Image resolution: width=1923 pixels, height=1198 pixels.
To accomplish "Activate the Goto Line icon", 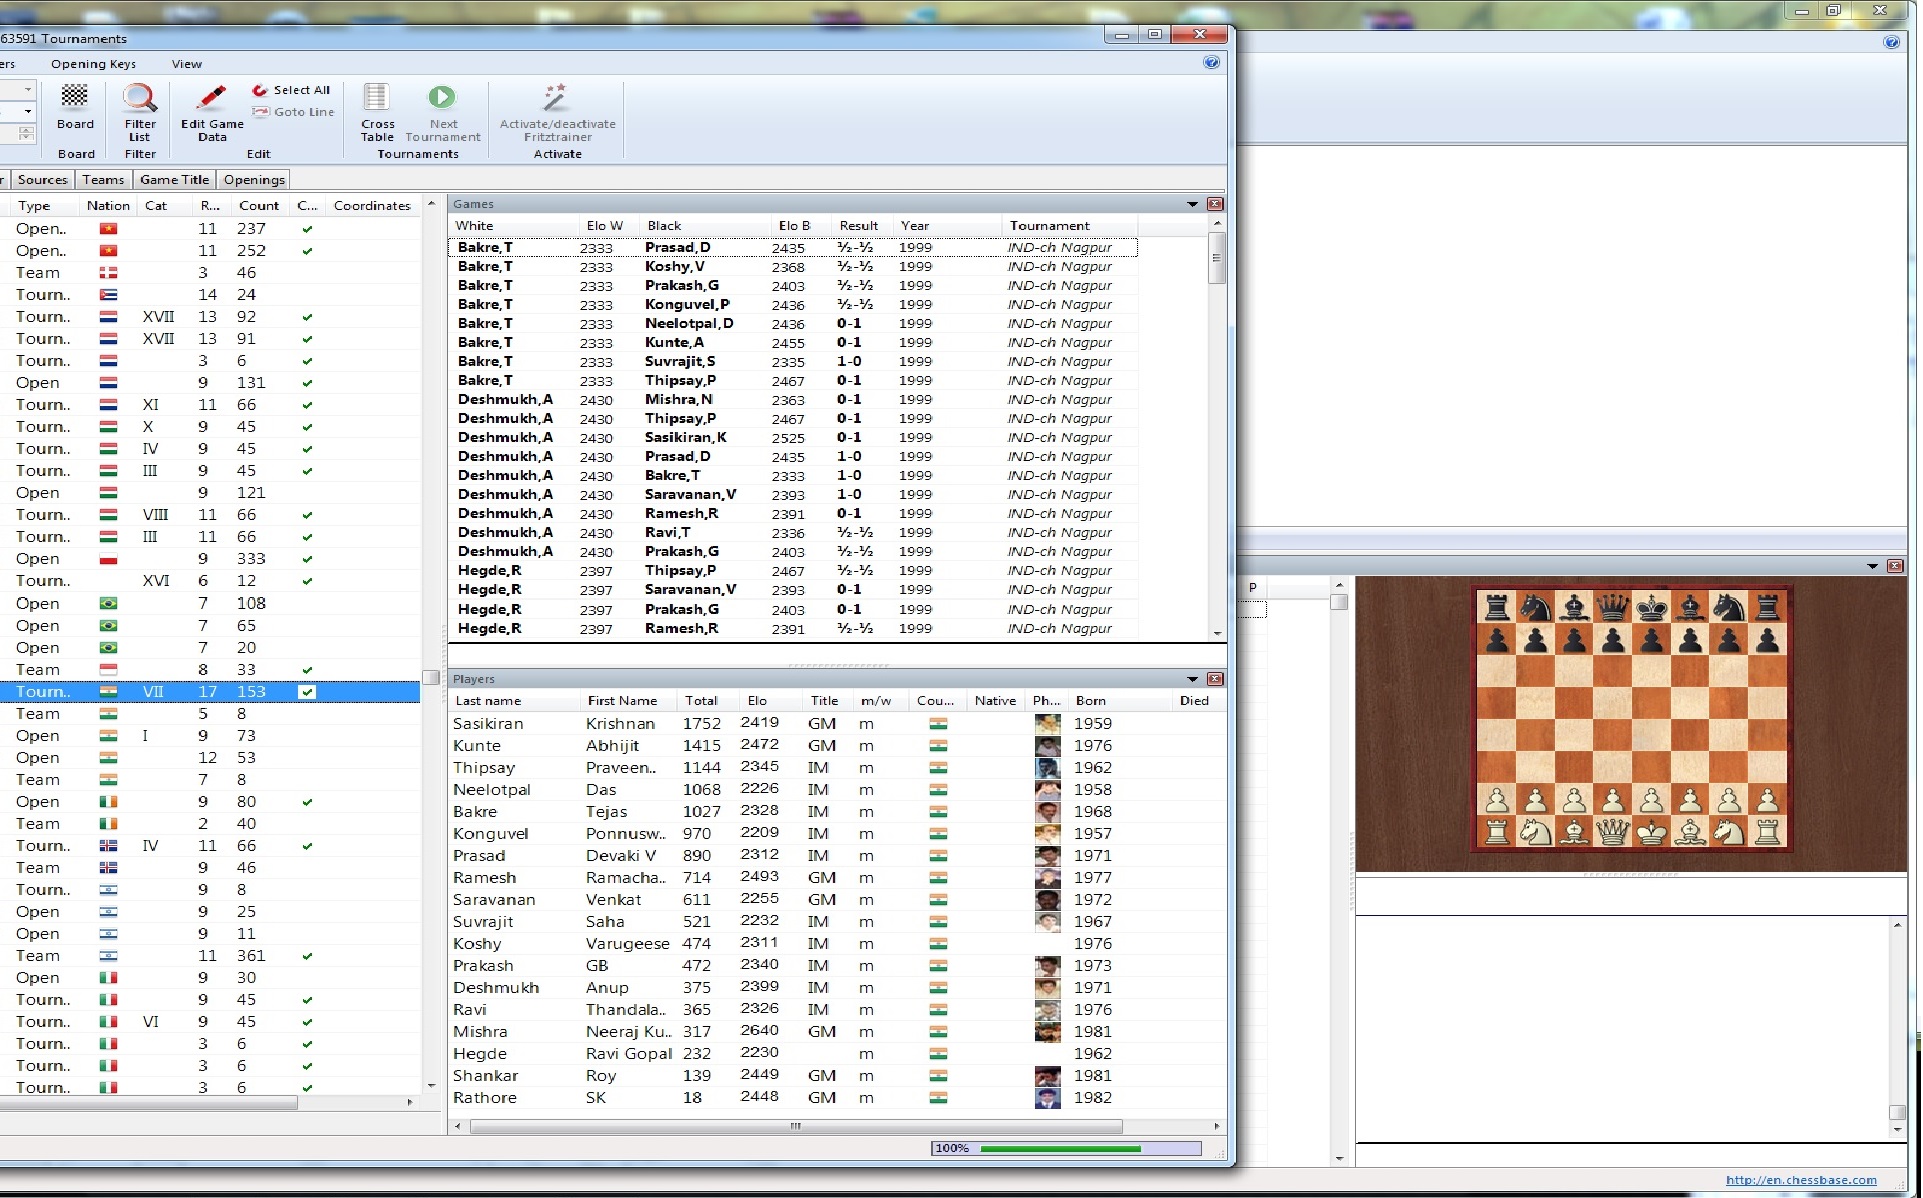I will pos(259,111).
